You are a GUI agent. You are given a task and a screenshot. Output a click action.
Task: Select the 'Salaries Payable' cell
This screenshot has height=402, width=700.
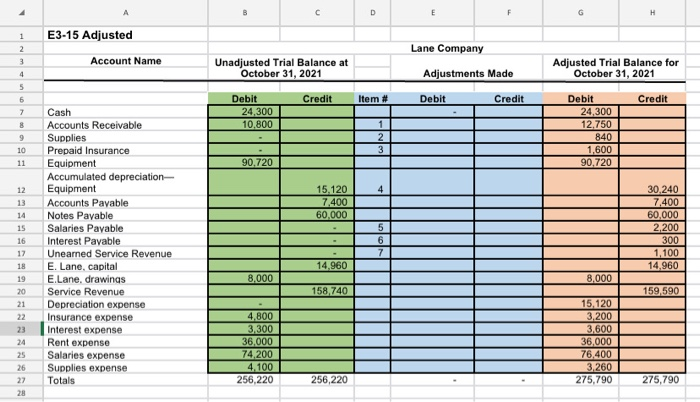click(125, 228)
